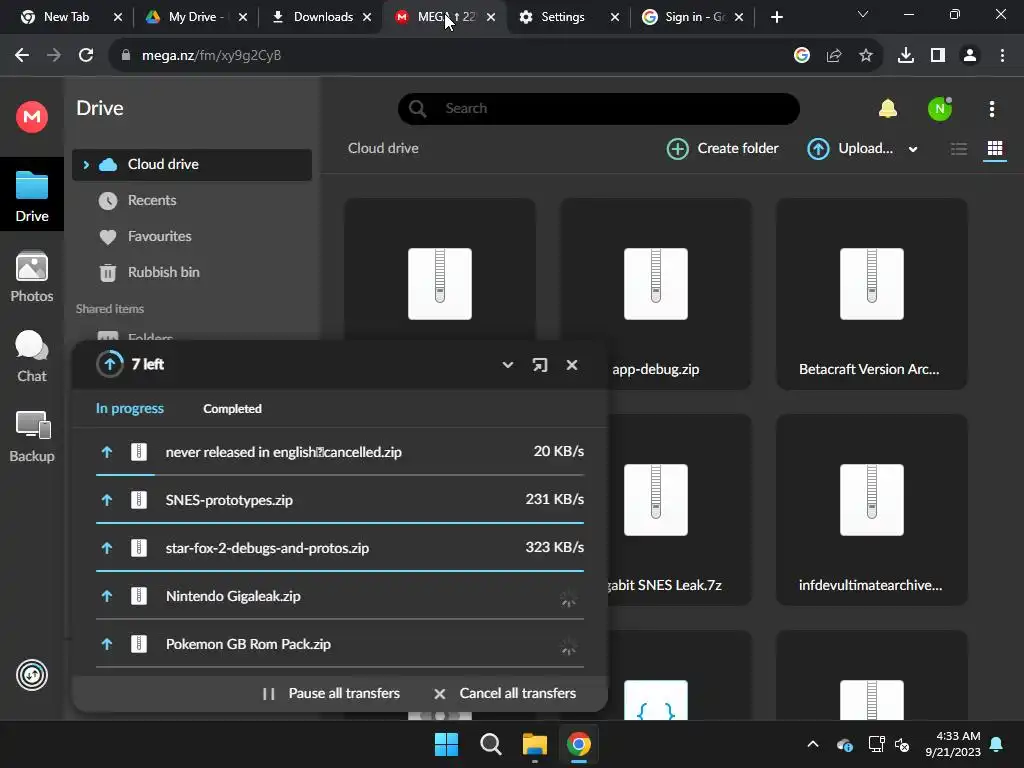Select Nintendo Gigaleak.zip transfer
Image resolution: width=1024 pixels, height=768 pixels.
pyautogui.click(x=340, y=596)
